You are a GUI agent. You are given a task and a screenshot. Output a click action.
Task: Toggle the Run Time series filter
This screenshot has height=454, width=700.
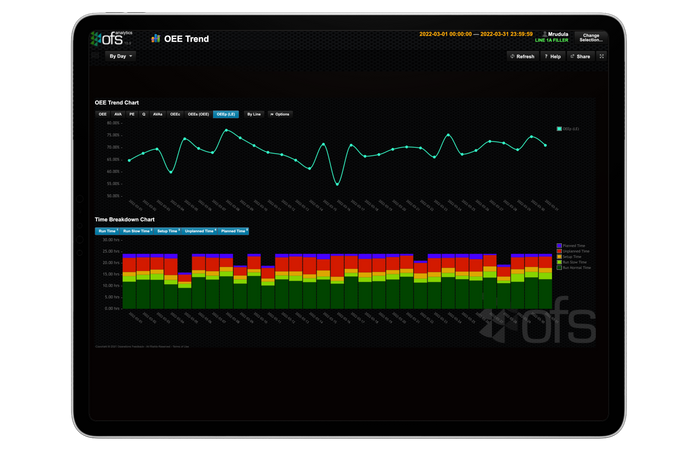pos(107,231)
